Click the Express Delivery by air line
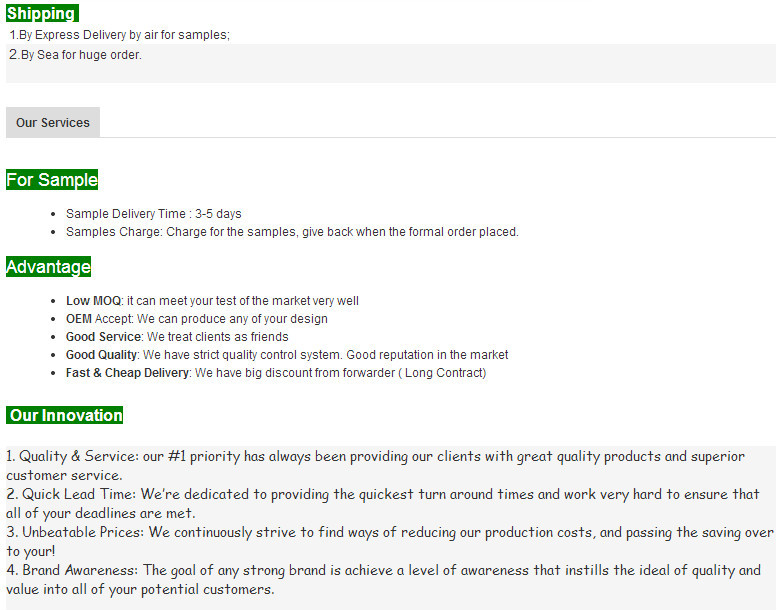This screenshot has width=777, height=610. [x=119, y=35]
